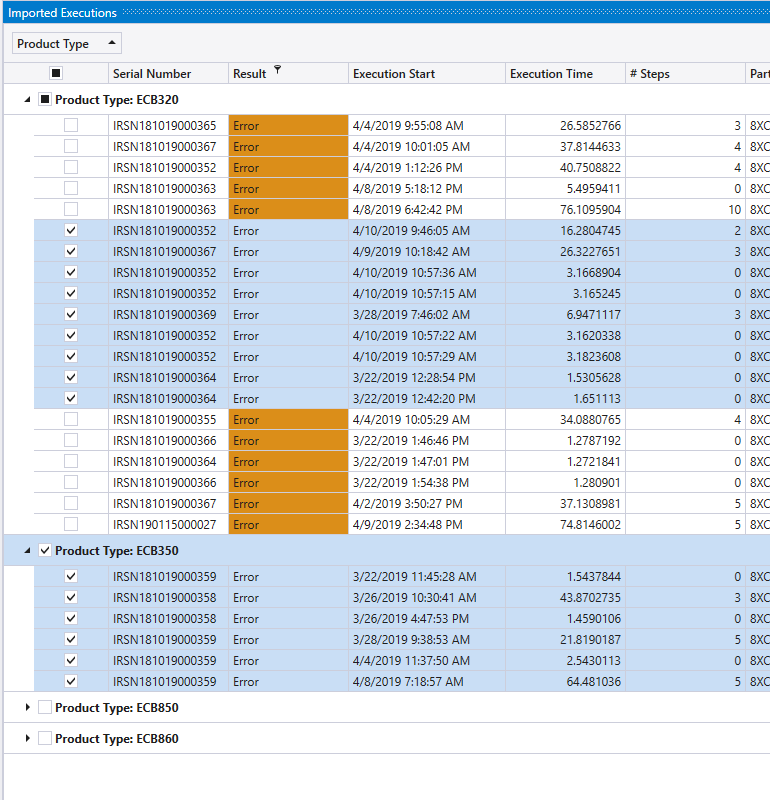Toggle the select-all checkbox in header

(56, 73)
